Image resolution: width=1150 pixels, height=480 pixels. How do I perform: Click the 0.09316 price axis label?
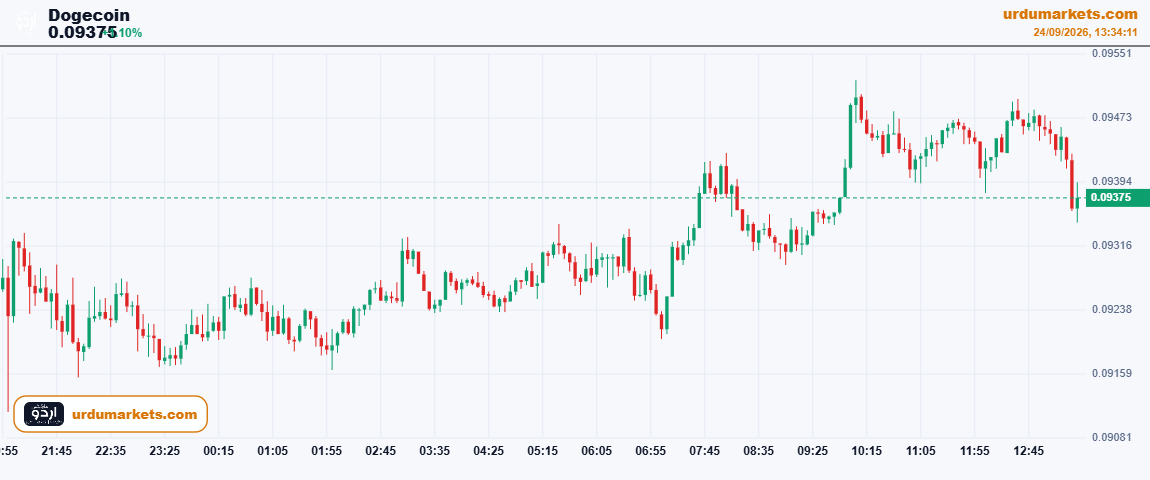[x=1111, y=245]
